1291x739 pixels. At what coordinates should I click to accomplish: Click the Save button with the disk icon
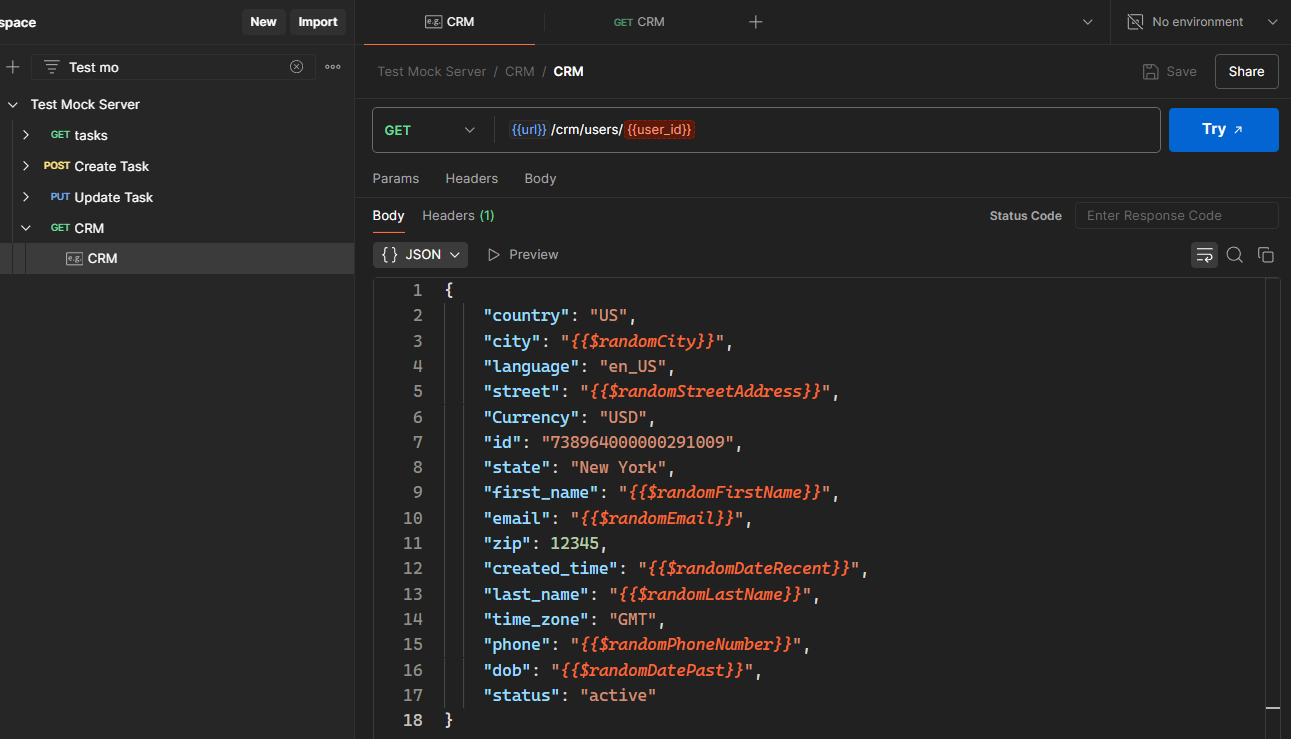[1170, 71]
